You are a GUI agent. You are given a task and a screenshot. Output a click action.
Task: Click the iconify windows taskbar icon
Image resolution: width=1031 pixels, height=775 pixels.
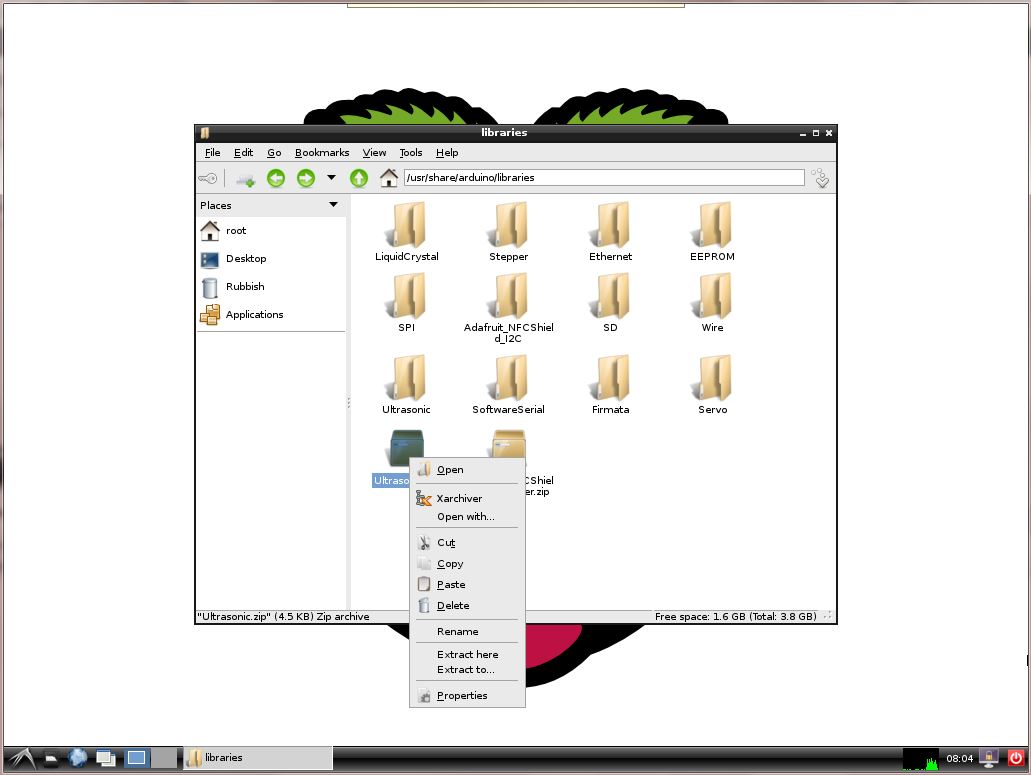click(x=105, y=759)
